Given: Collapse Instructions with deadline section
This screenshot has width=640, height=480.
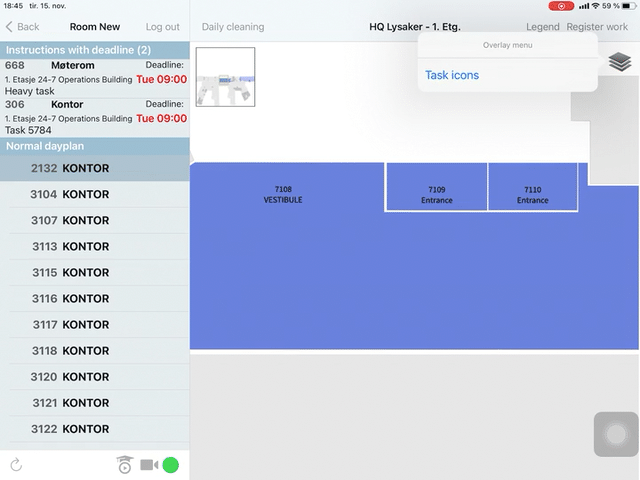Looking at the screenshot, I should pos(94,49).
